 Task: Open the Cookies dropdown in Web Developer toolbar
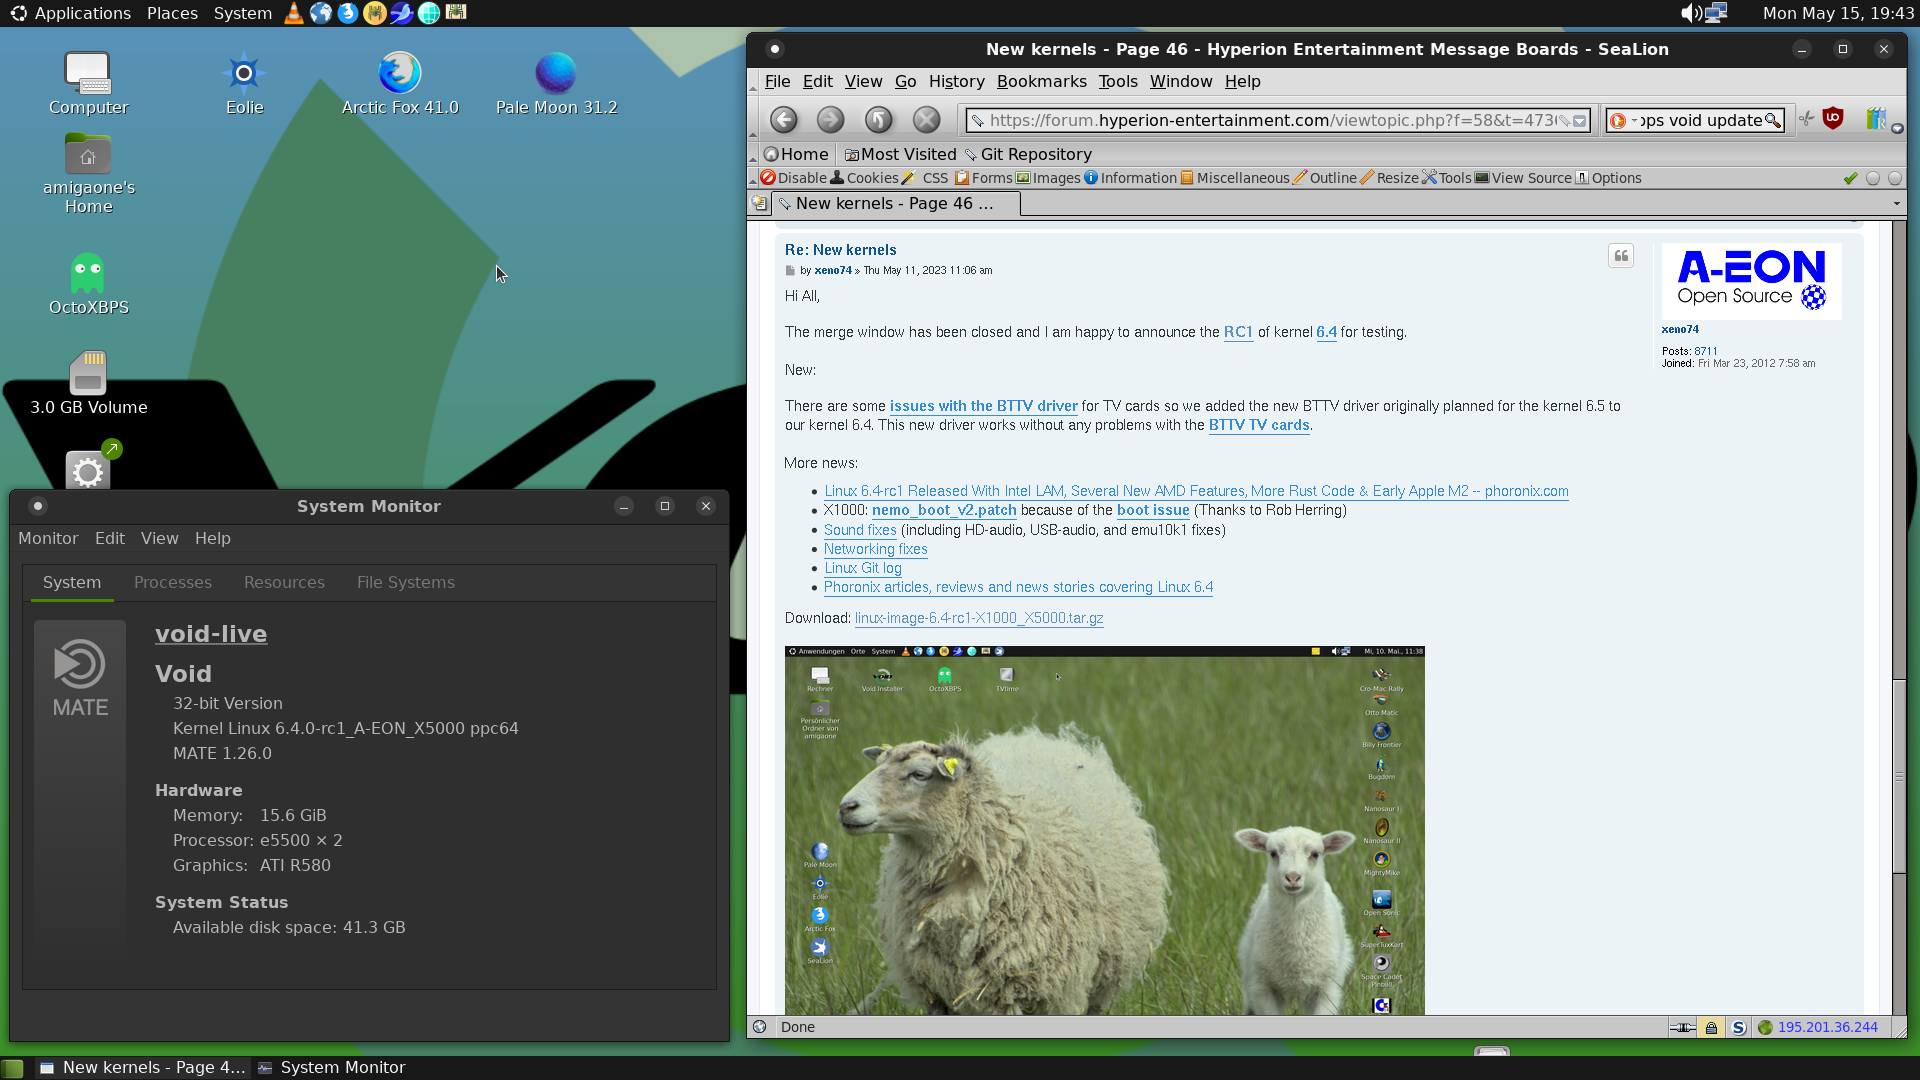pos(865,178)
